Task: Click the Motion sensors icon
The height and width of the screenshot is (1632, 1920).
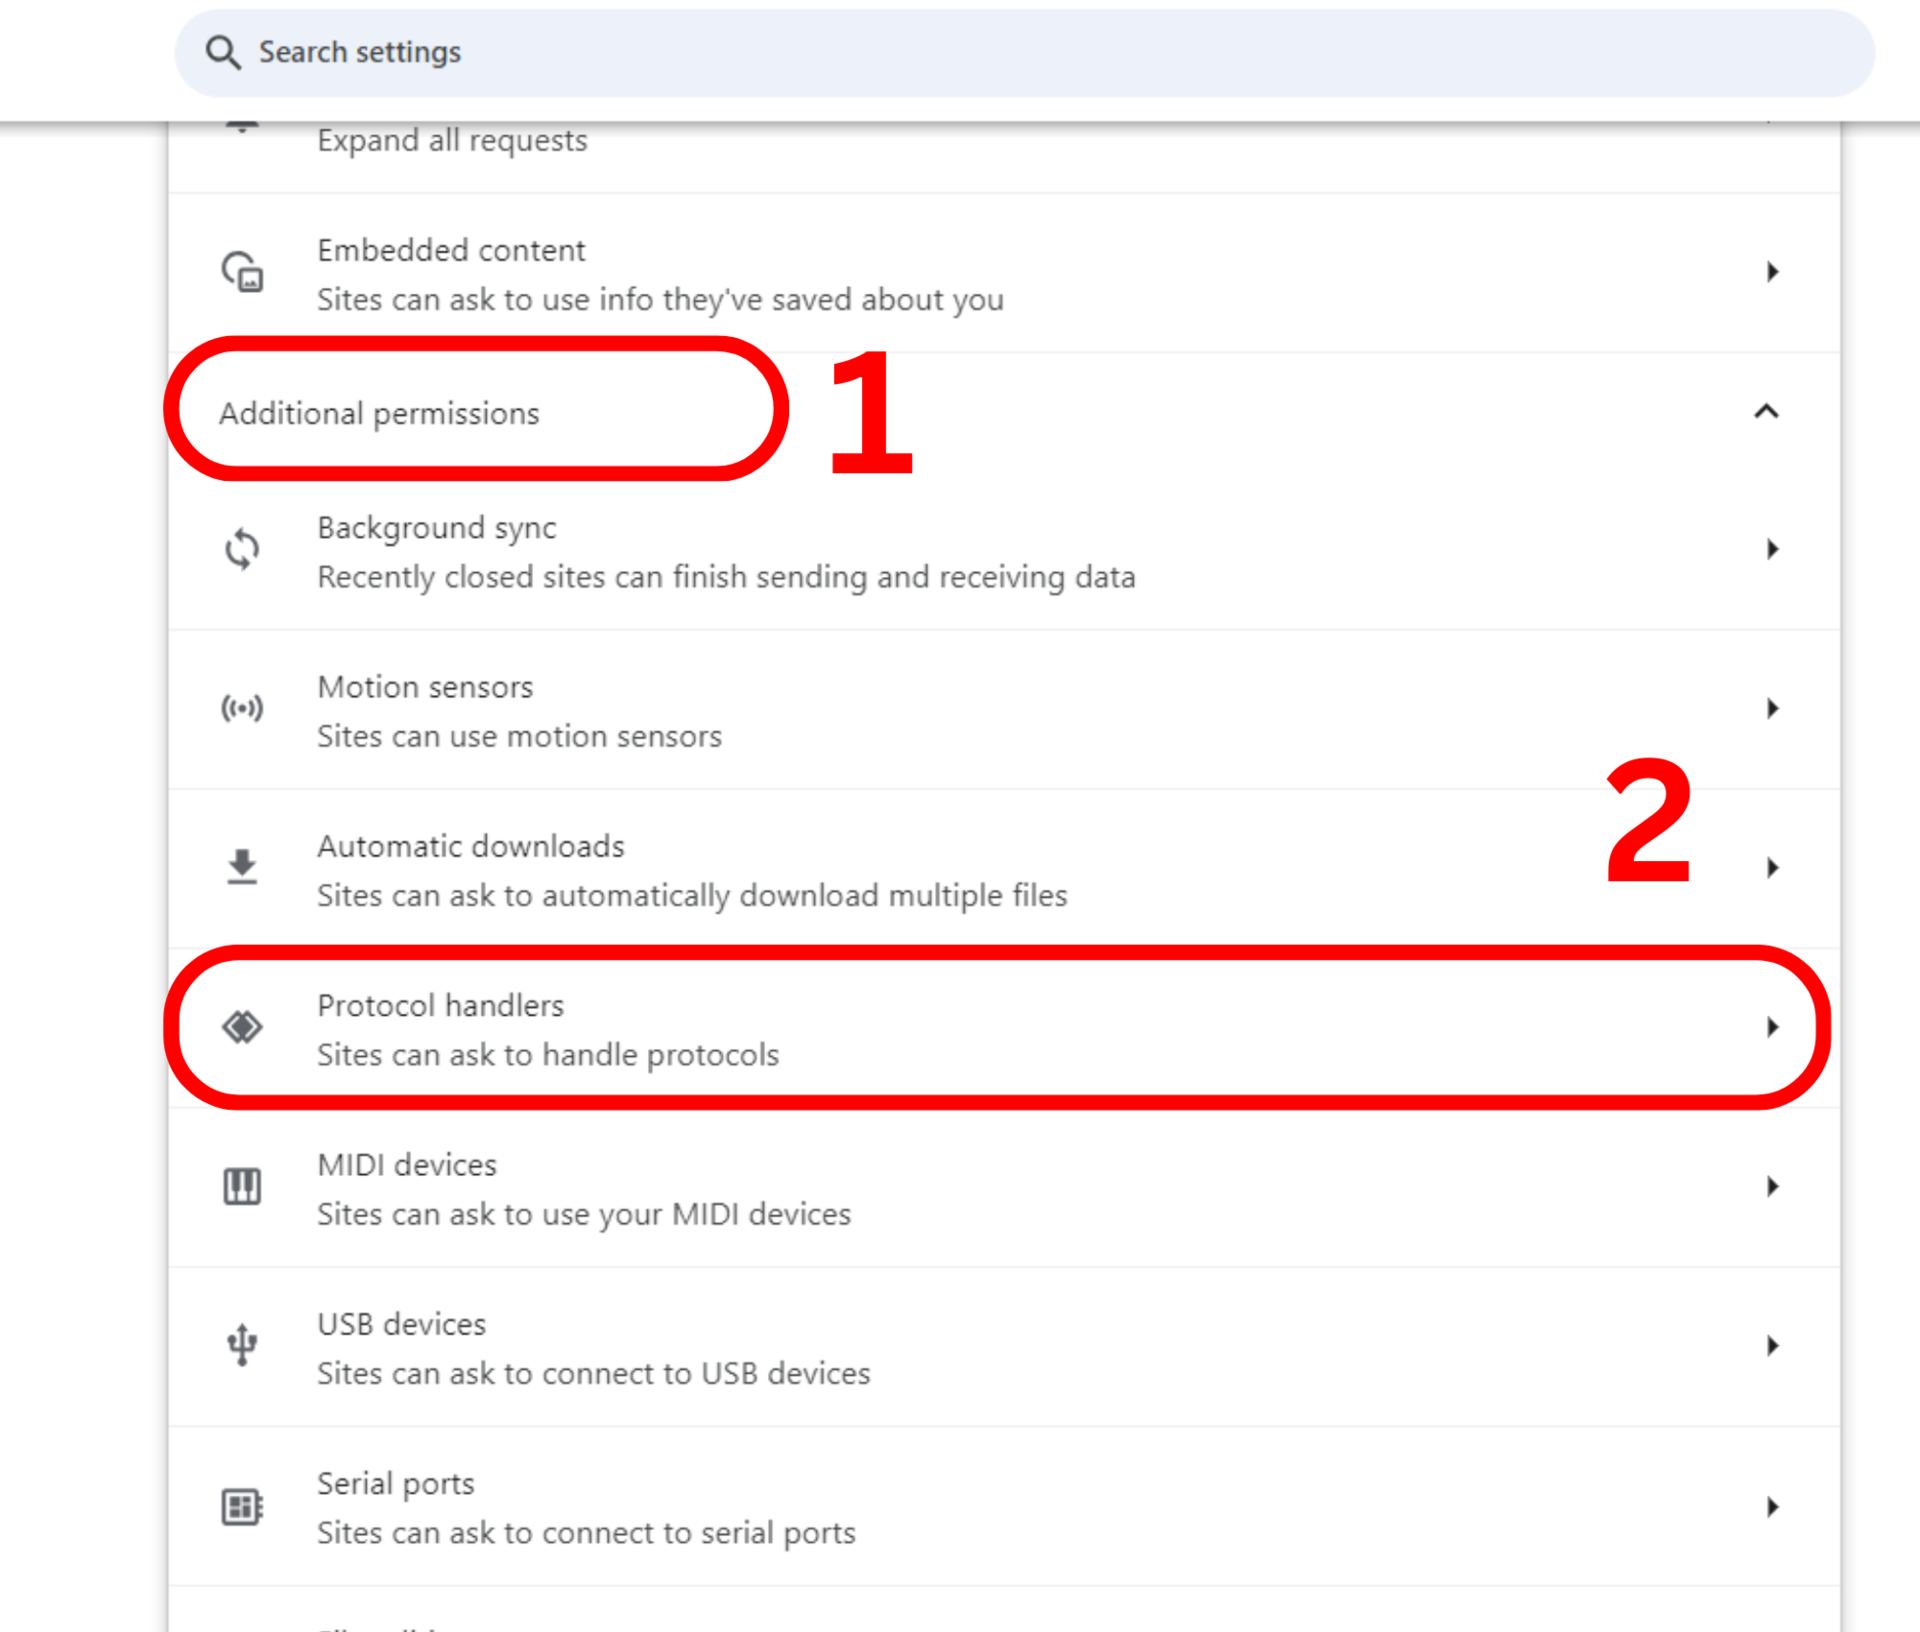Action: pyautogui.click(x=242, y=709)
